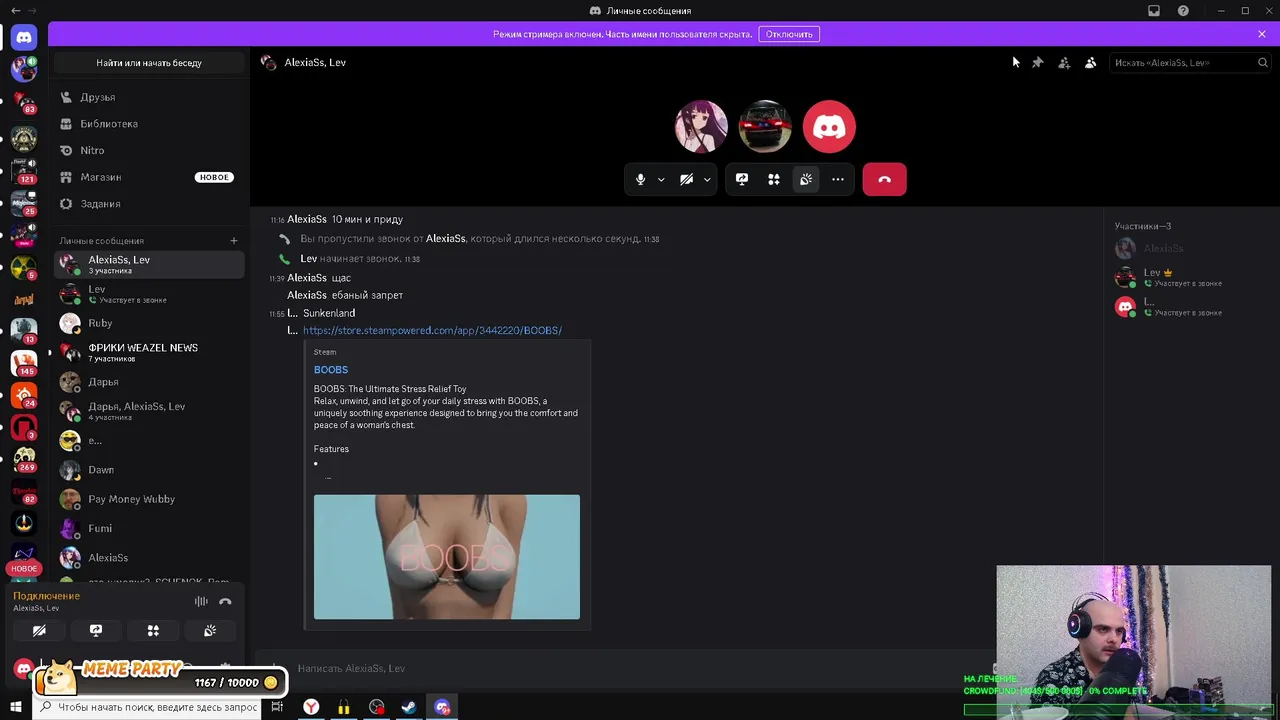This screenshot has width=1280, height=720.
Task: Click Отключить to disable streamer mode
Action: point(789,34)
